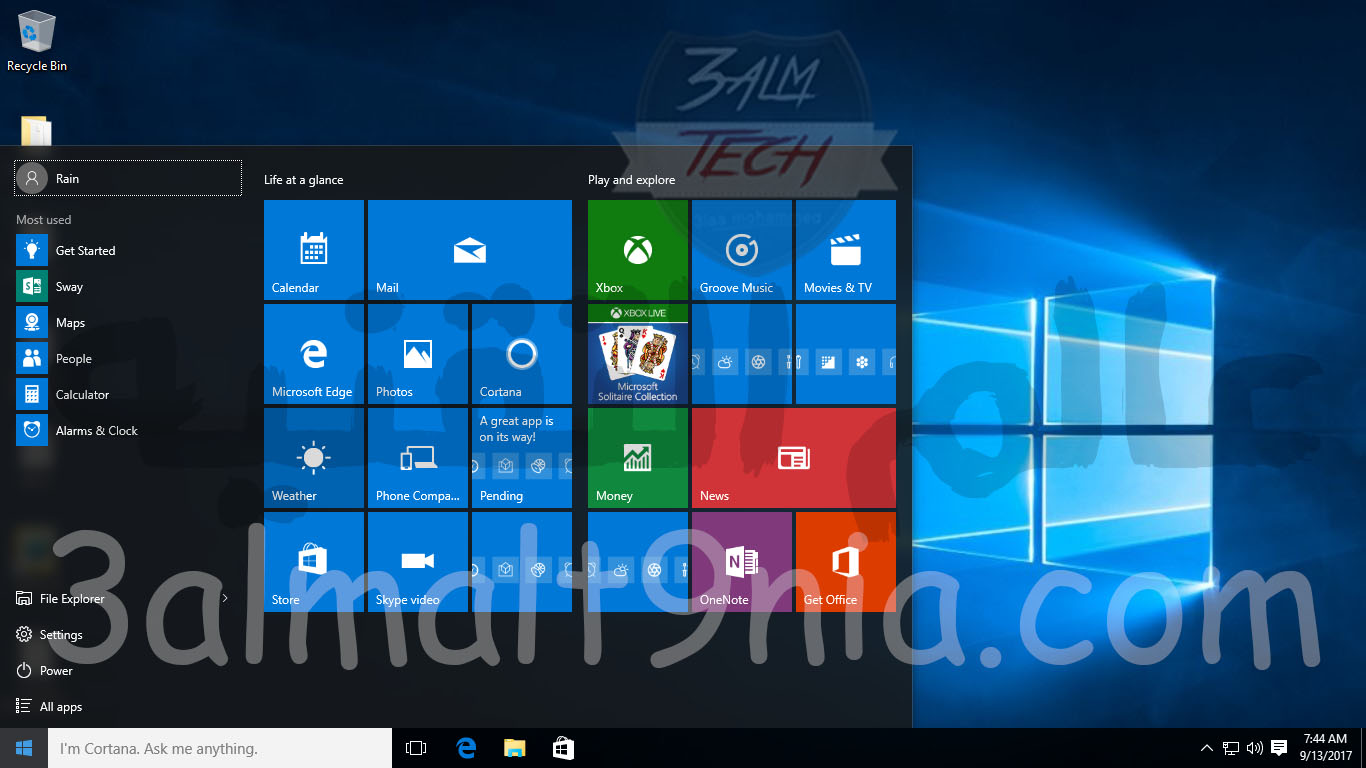The height and width of the screenshot is (768, 1366).
Task: Launch Sway from Most used list
Action: pos(128,286)
